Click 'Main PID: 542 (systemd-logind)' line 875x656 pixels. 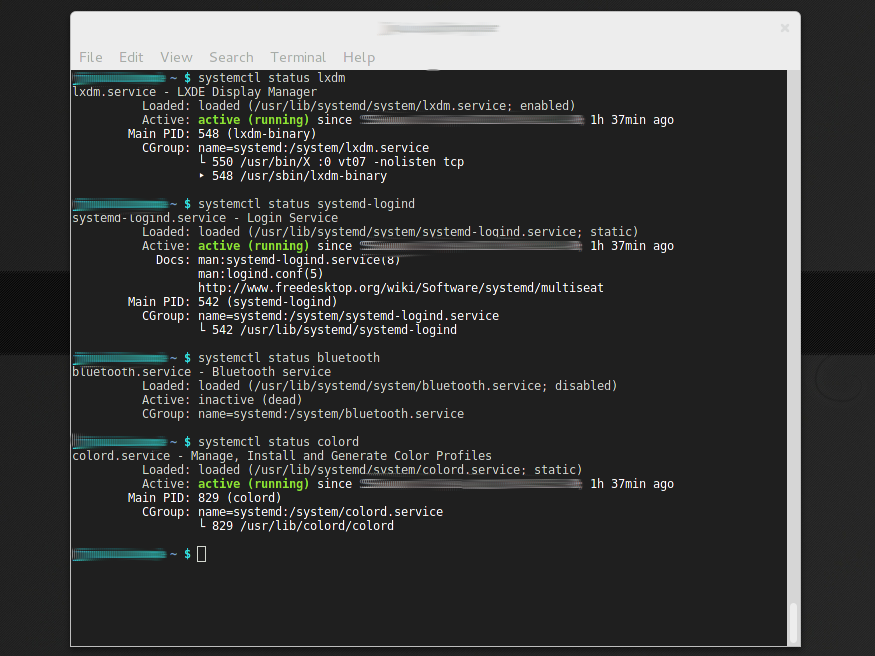pos(233,302)
